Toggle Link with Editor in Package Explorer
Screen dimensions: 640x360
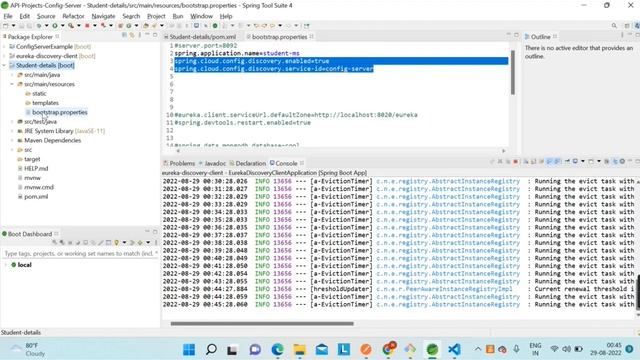pyautogui.click(x=132, y=36)
